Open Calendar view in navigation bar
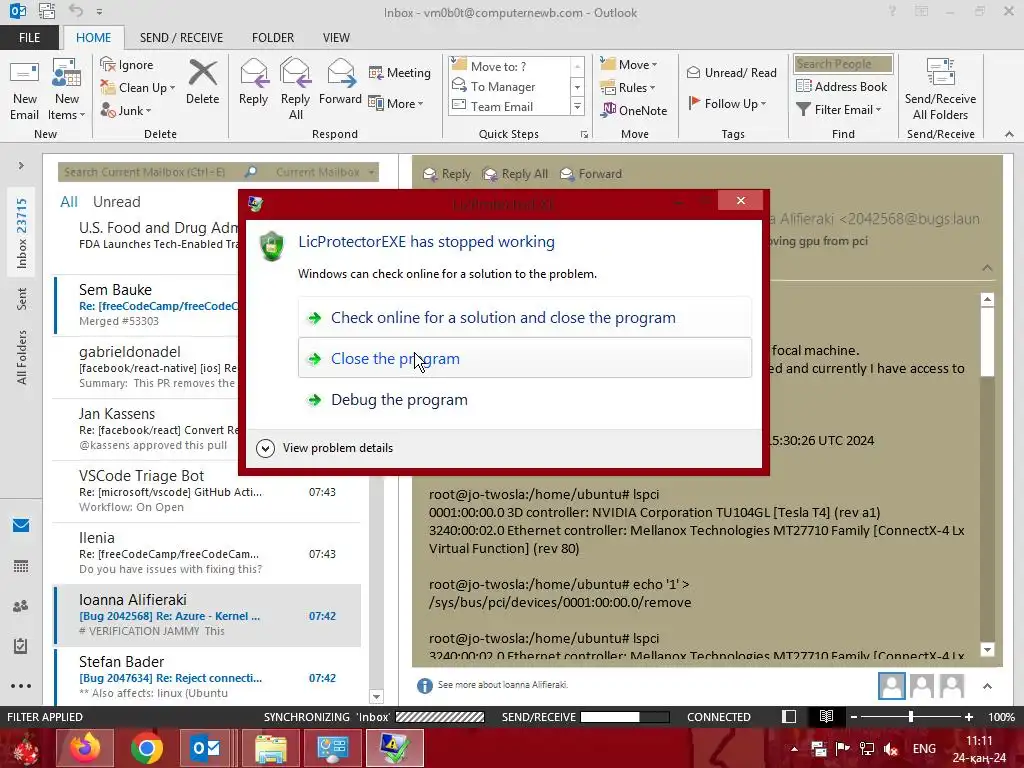Screen dimensions: 1024x768 tap(21, 566)
